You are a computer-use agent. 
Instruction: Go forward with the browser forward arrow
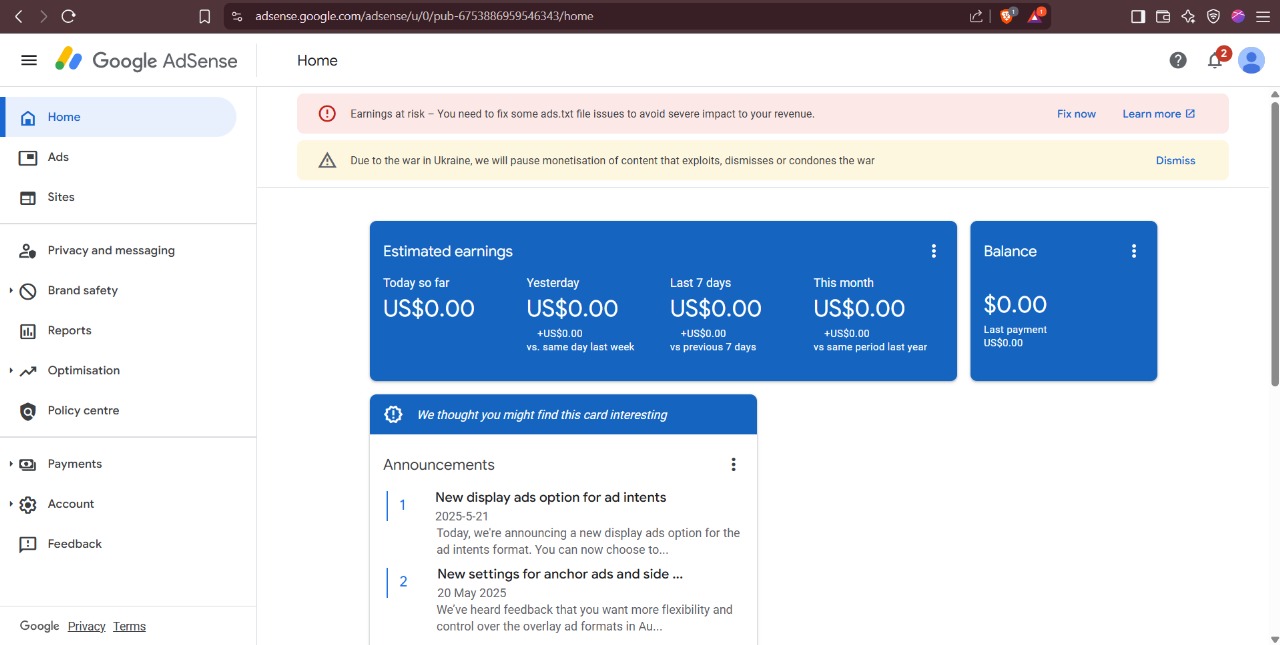43,16
